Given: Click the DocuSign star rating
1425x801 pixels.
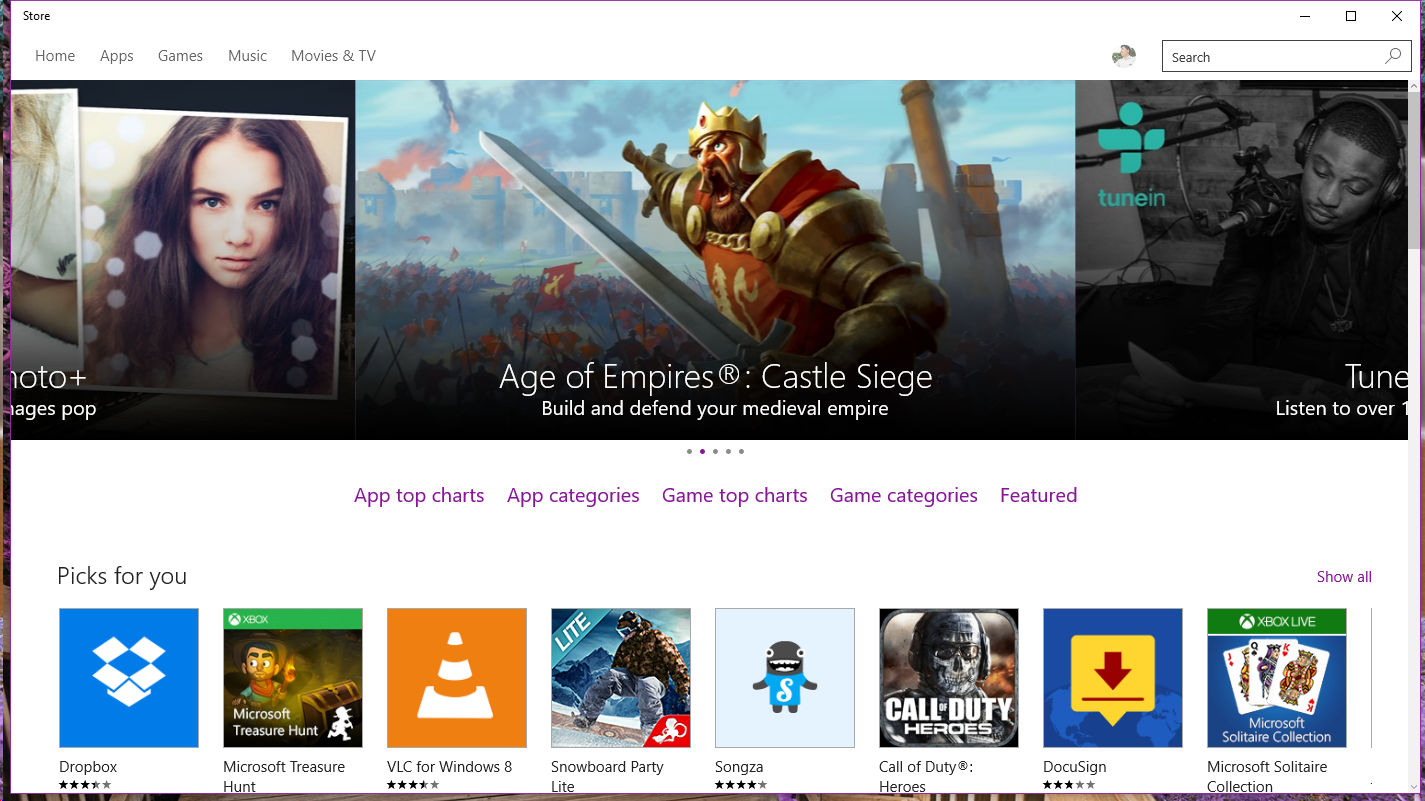Looking at the screenshot, I should tap(1069, 785).
